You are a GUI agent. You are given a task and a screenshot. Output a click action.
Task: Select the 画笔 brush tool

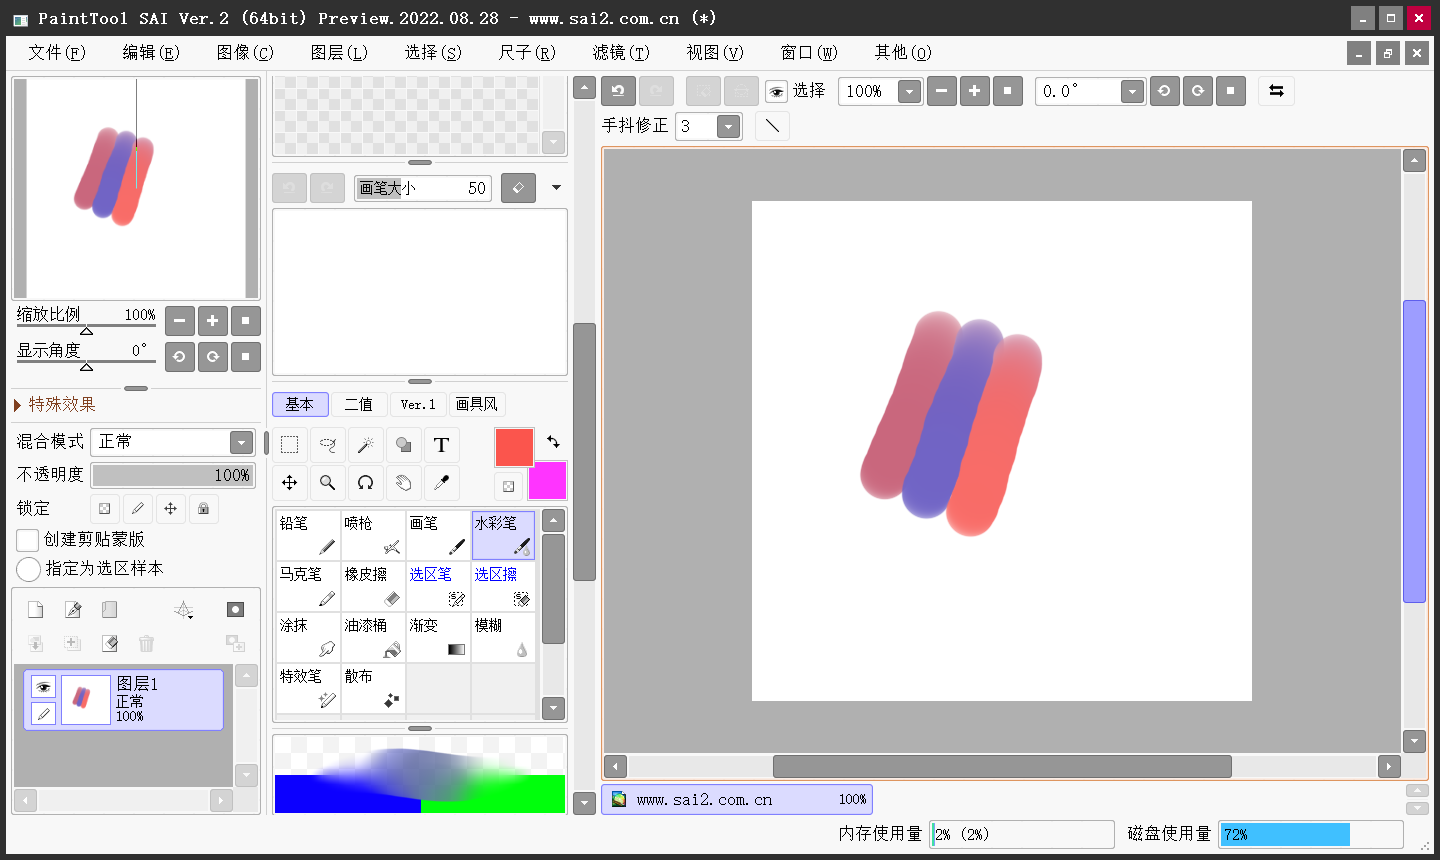438,535
